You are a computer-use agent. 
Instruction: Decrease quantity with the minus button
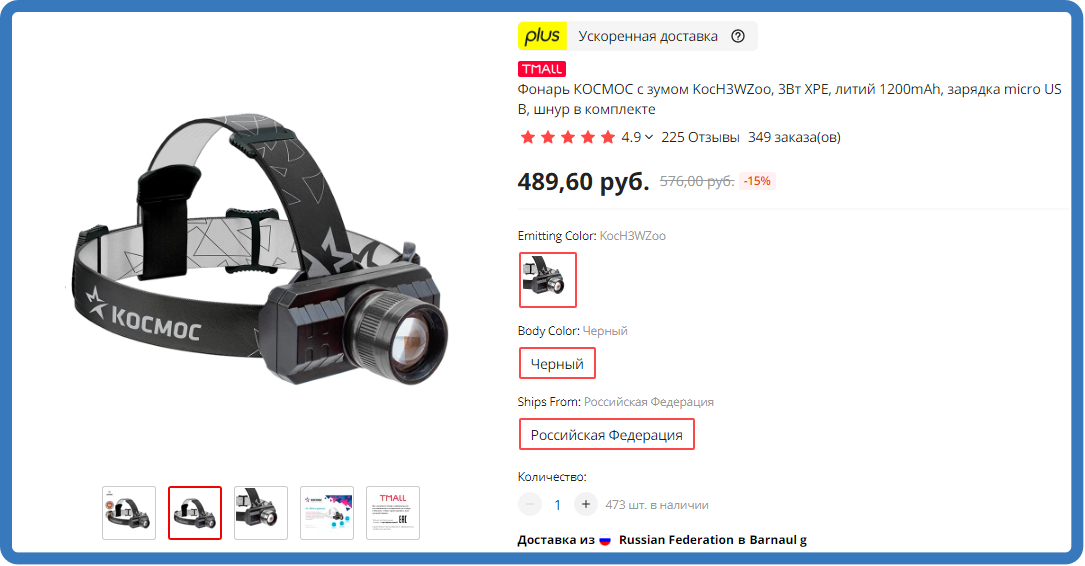coord(529,504)
